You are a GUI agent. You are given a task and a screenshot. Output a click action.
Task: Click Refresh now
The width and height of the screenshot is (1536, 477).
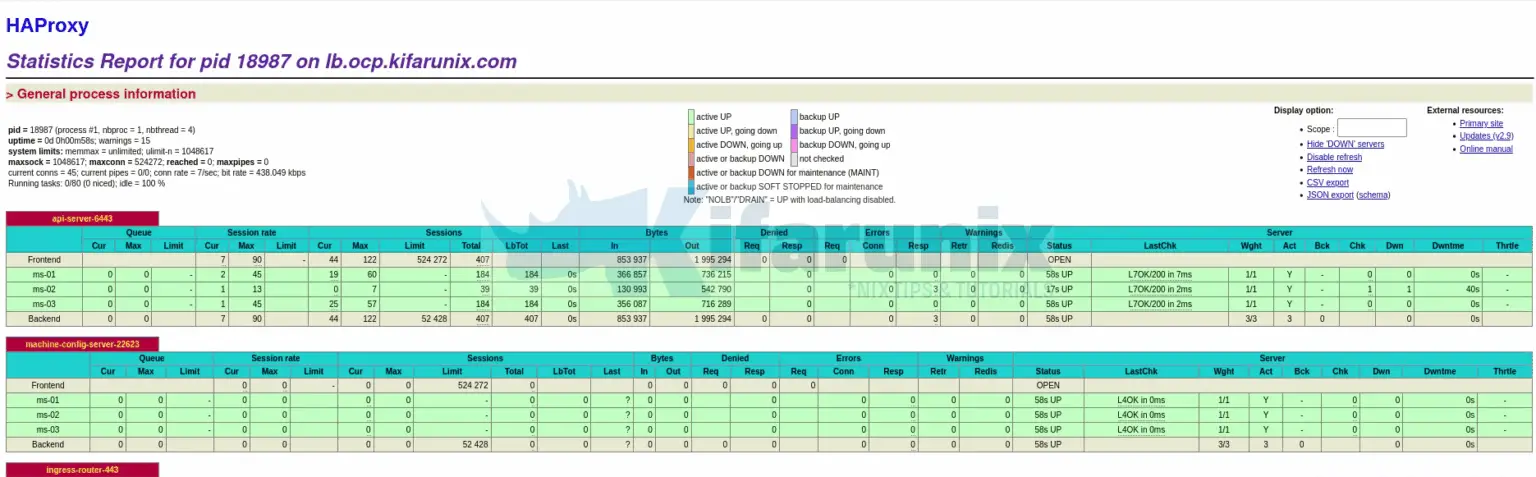point(1329,170)
